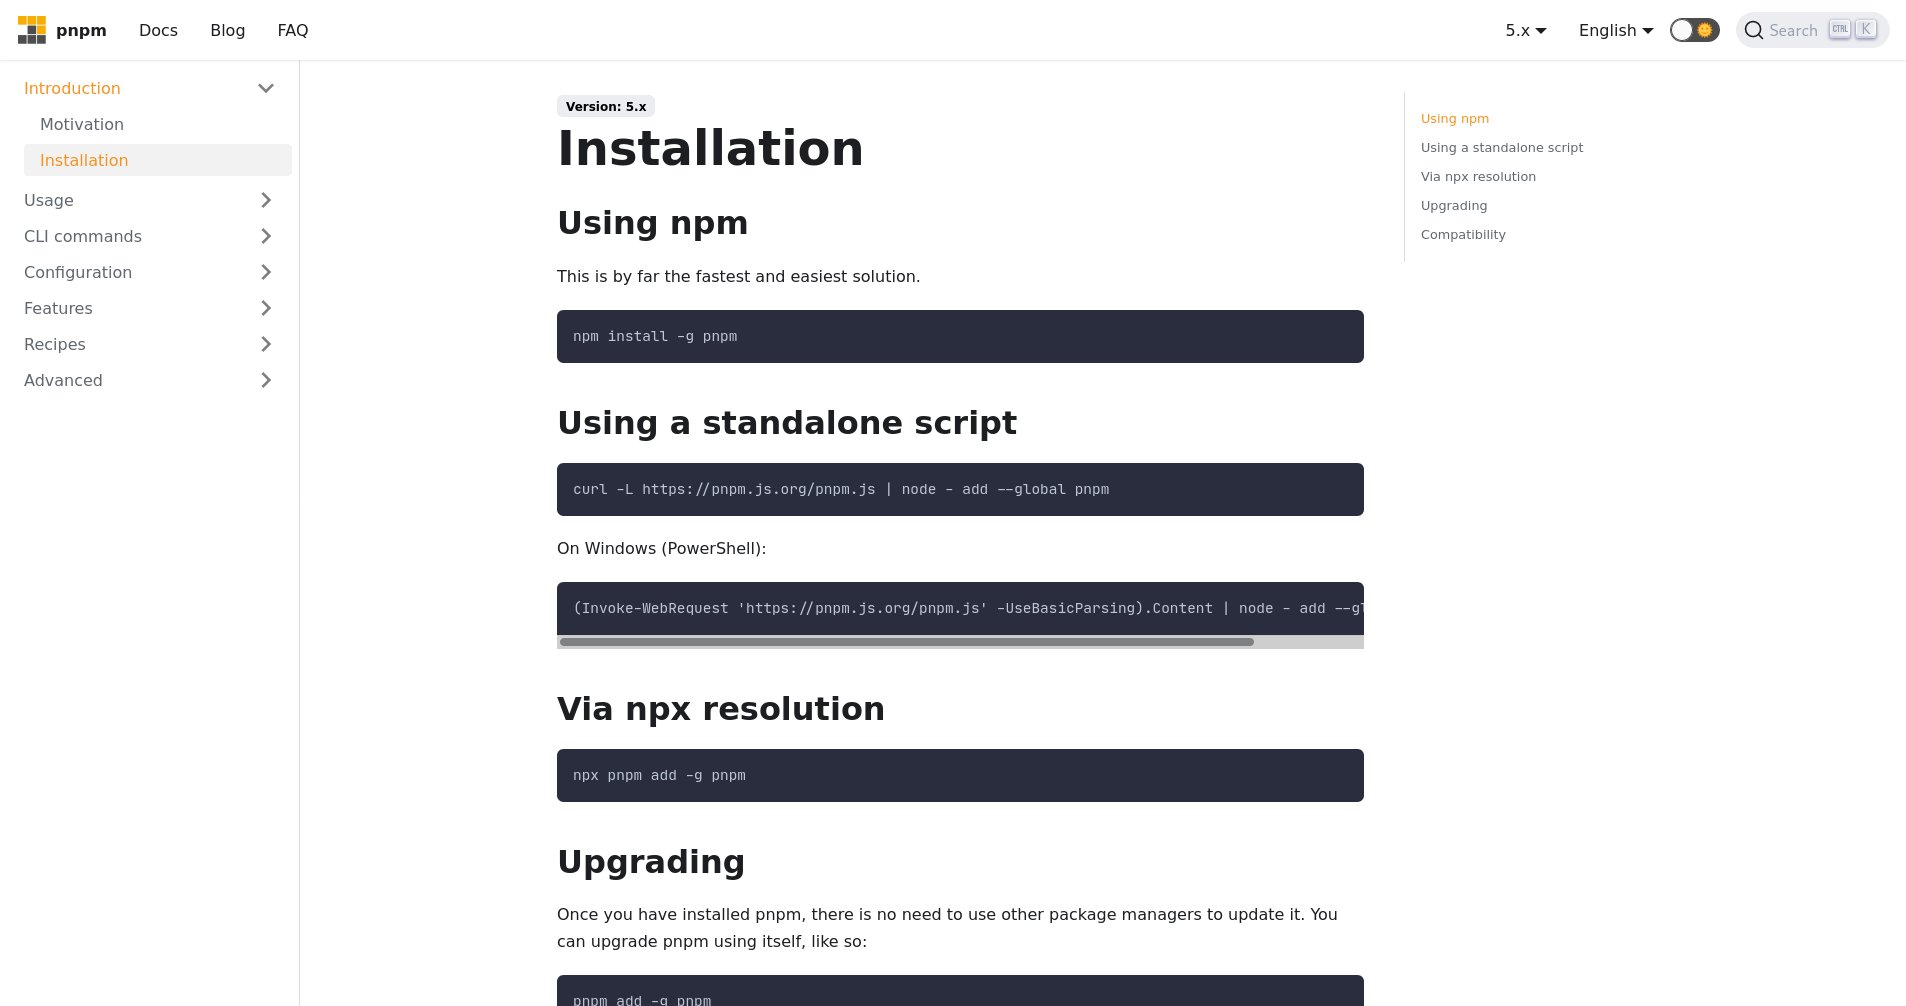Image resolution: width=1906 pixels, height=1006 pixels.
Task: Click the PowerShell code block horizontal scrollbar
Action: (906, 642)
